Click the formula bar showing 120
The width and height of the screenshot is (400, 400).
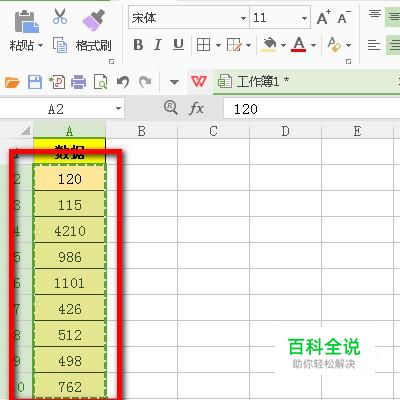(311, 109)
